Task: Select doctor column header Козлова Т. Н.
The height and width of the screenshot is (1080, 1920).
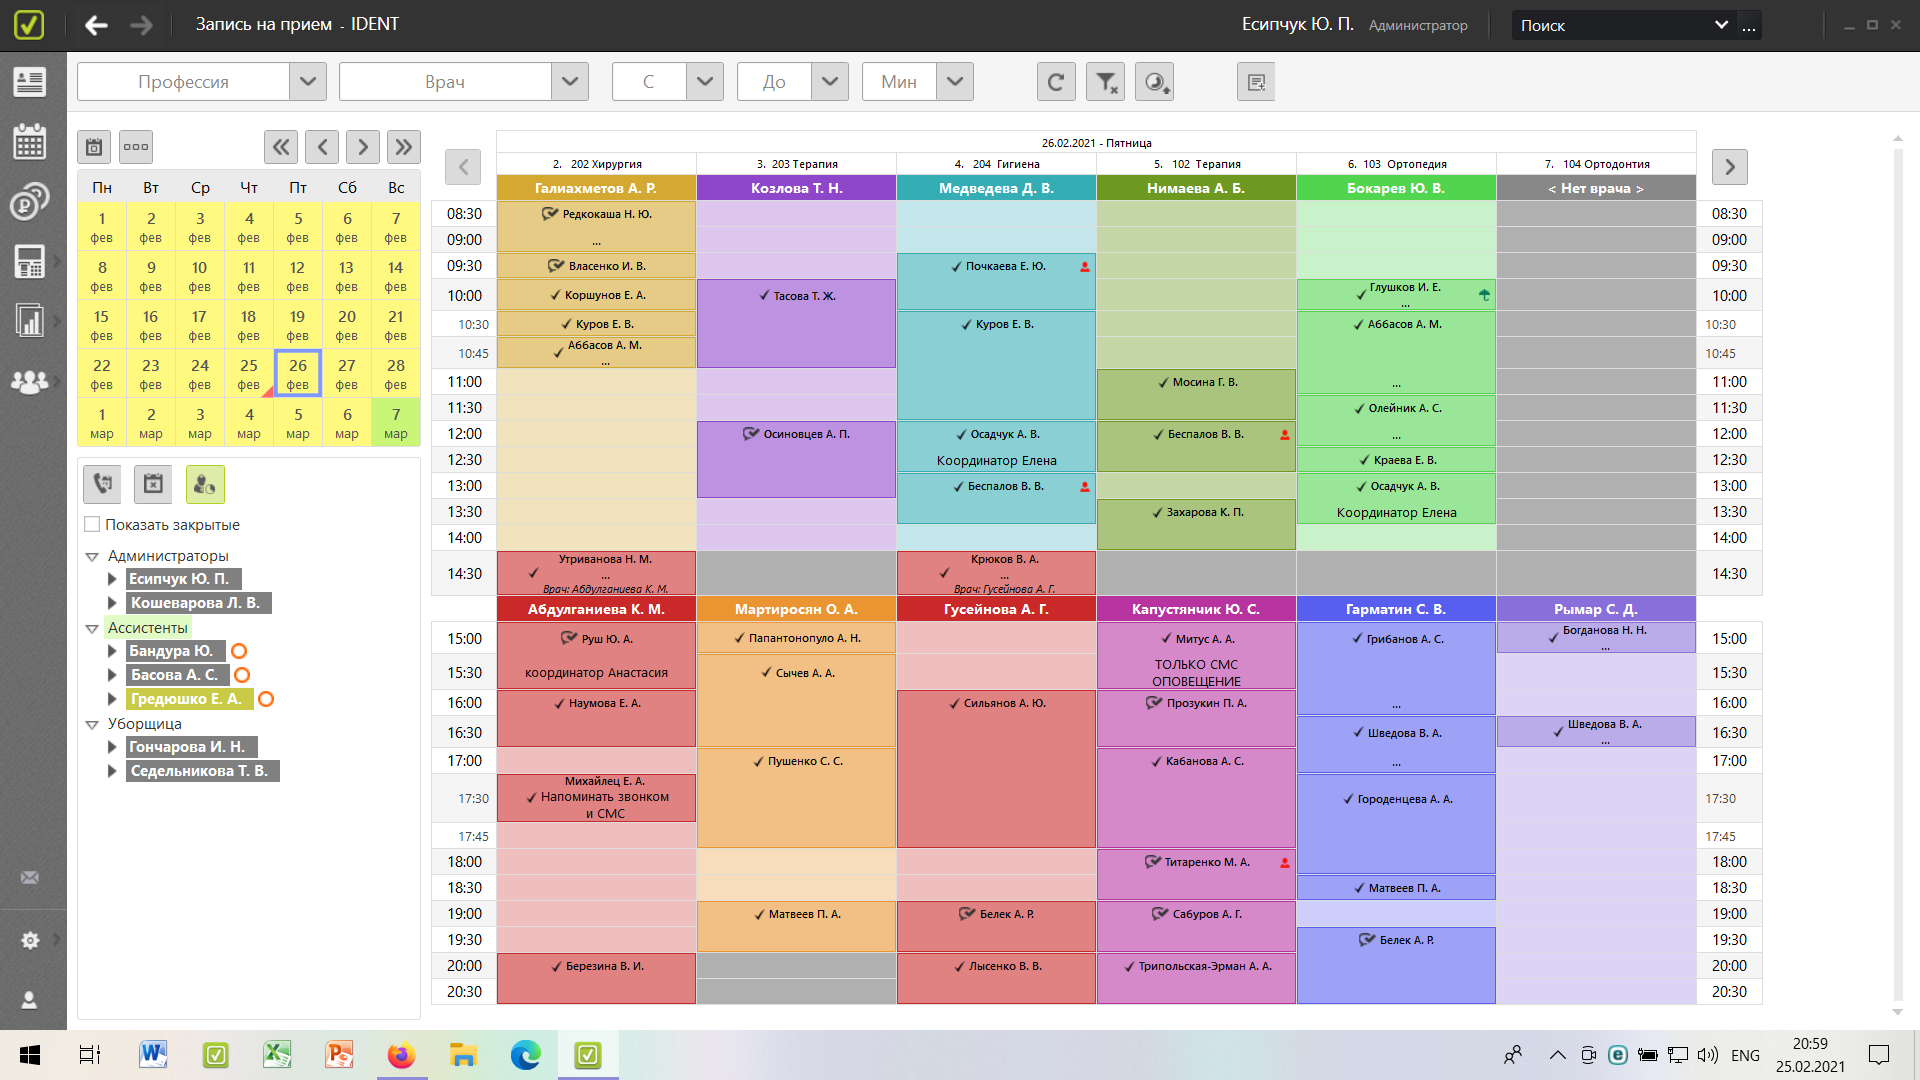Action: (x=796, y=188)
